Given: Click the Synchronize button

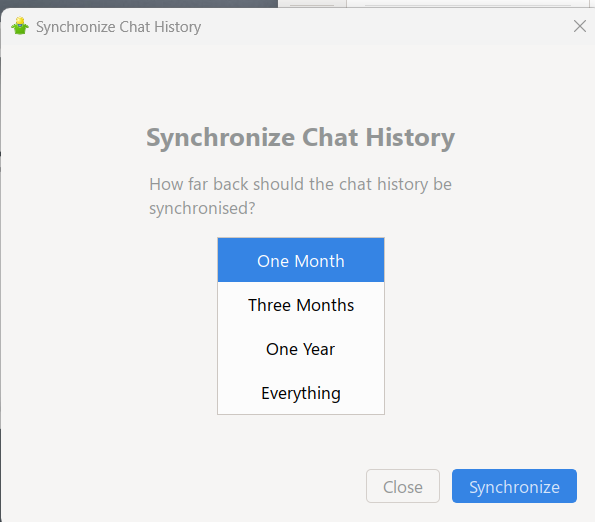Looking at the screenshot, I should click(514, 486).
